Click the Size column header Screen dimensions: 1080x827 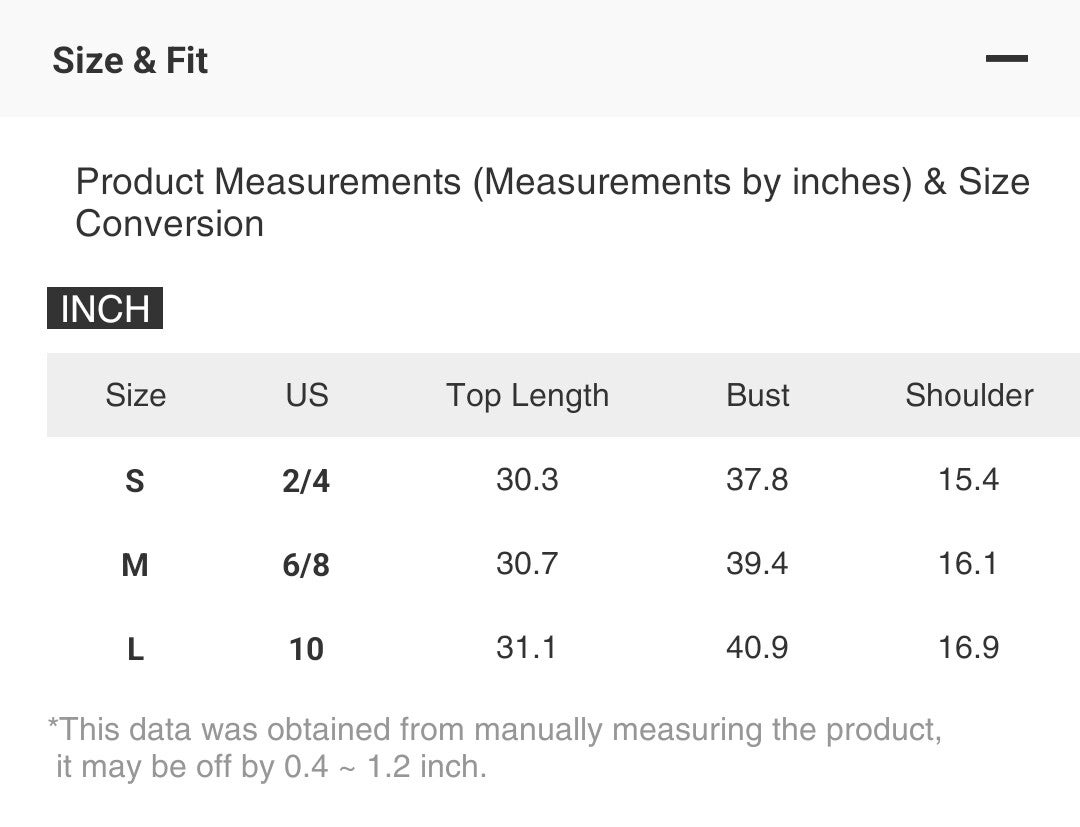point(136,395)
